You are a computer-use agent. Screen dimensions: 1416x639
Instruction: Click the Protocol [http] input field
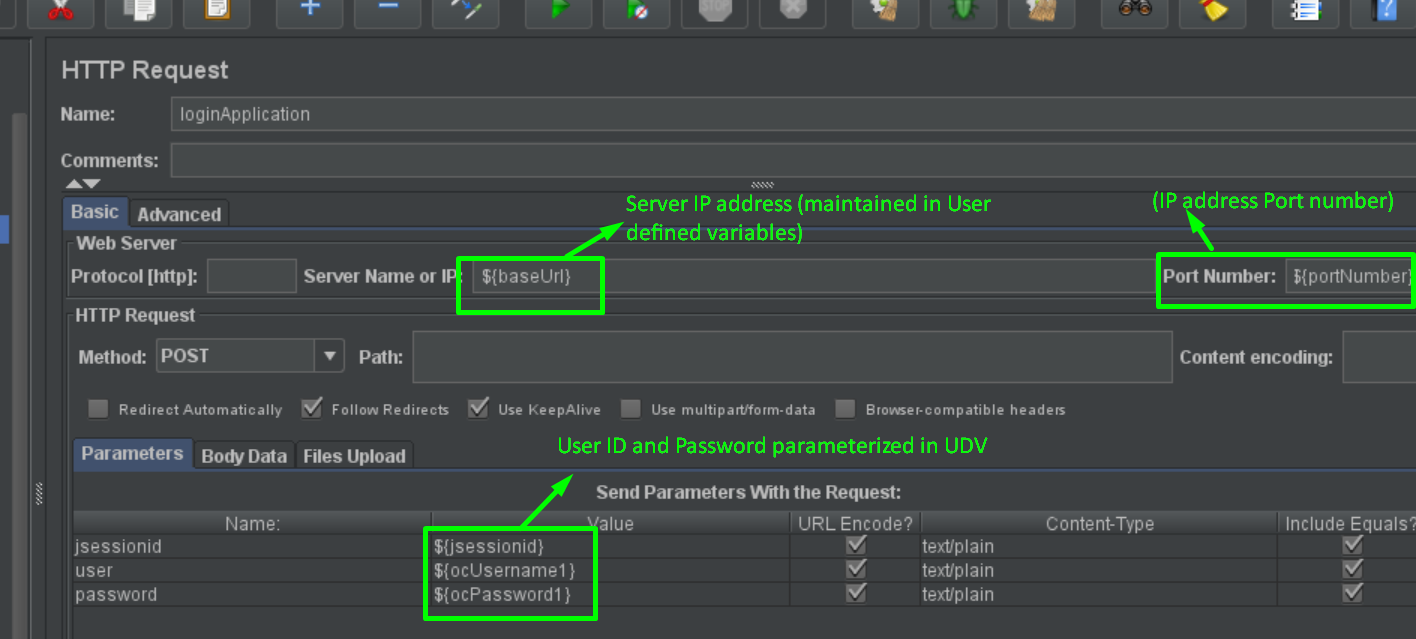[252, 276]
